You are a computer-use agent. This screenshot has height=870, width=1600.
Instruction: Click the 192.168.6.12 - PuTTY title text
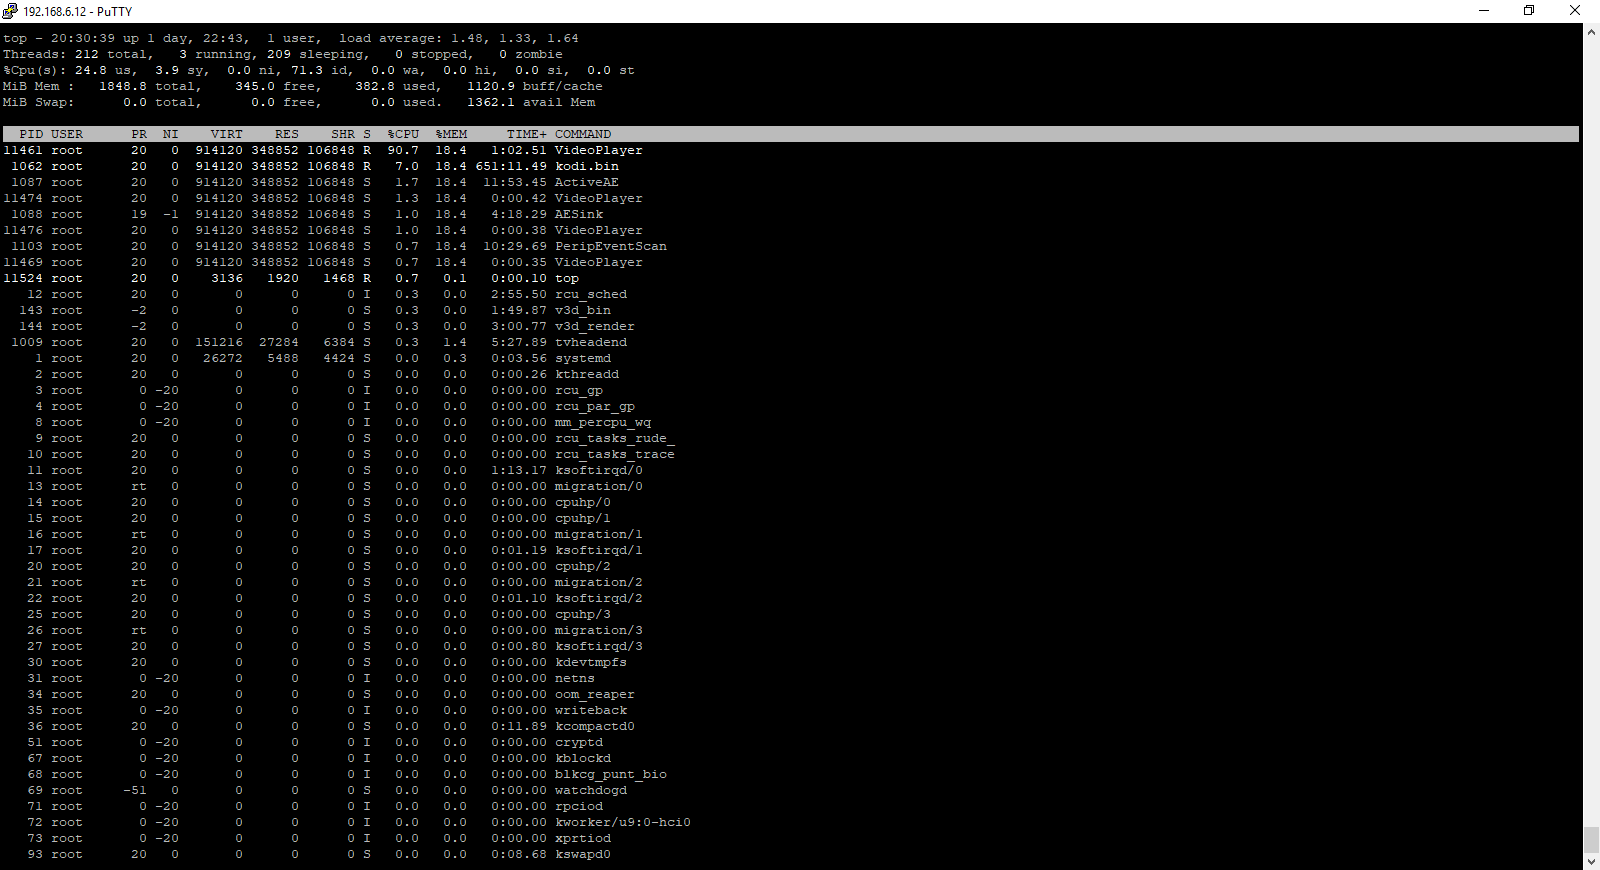click(x=77, y=12)
